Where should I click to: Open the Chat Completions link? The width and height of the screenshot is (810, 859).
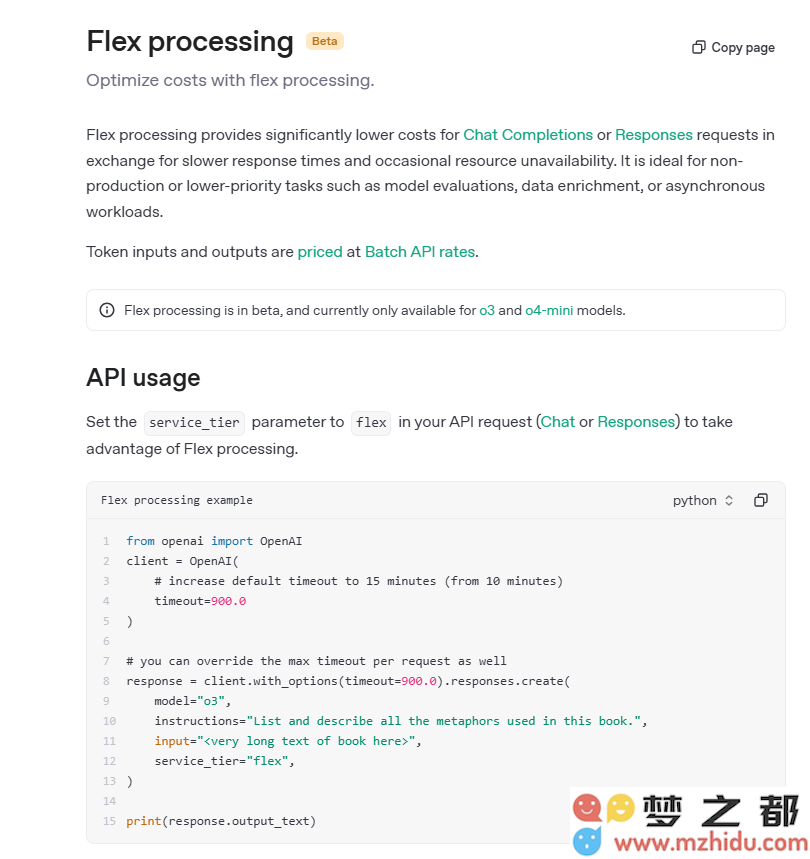tap(528, 135)
